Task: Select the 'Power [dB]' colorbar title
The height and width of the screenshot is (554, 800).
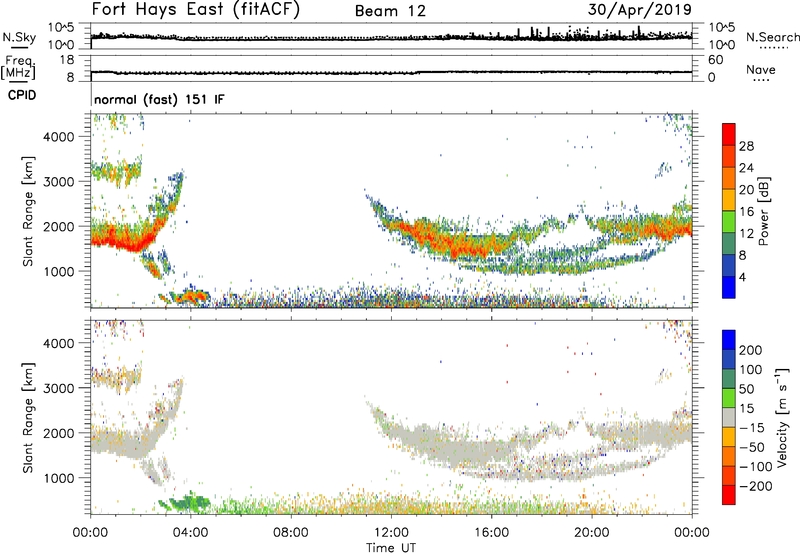Action: [763, 211]
